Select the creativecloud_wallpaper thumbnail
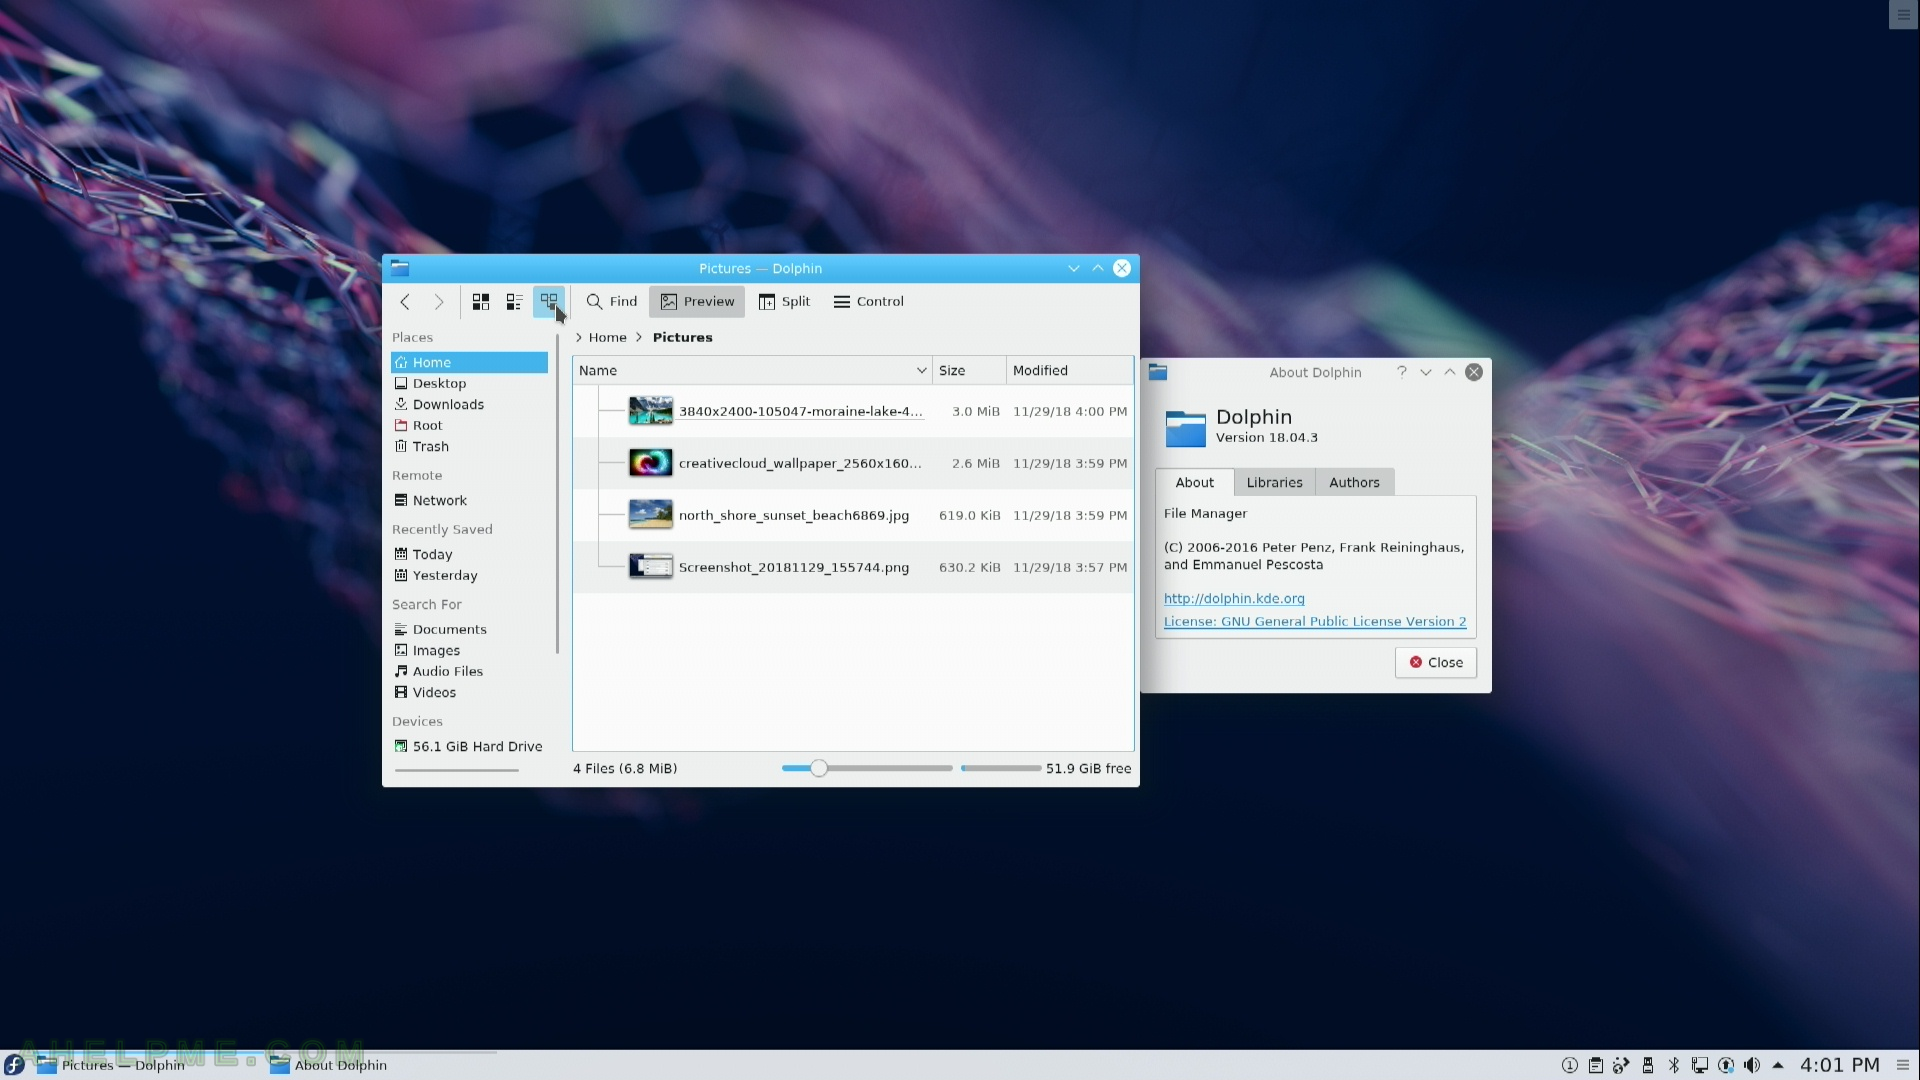Viewport: 1920px width, 1080px height. pyautogui.click(x=650, y=463)
